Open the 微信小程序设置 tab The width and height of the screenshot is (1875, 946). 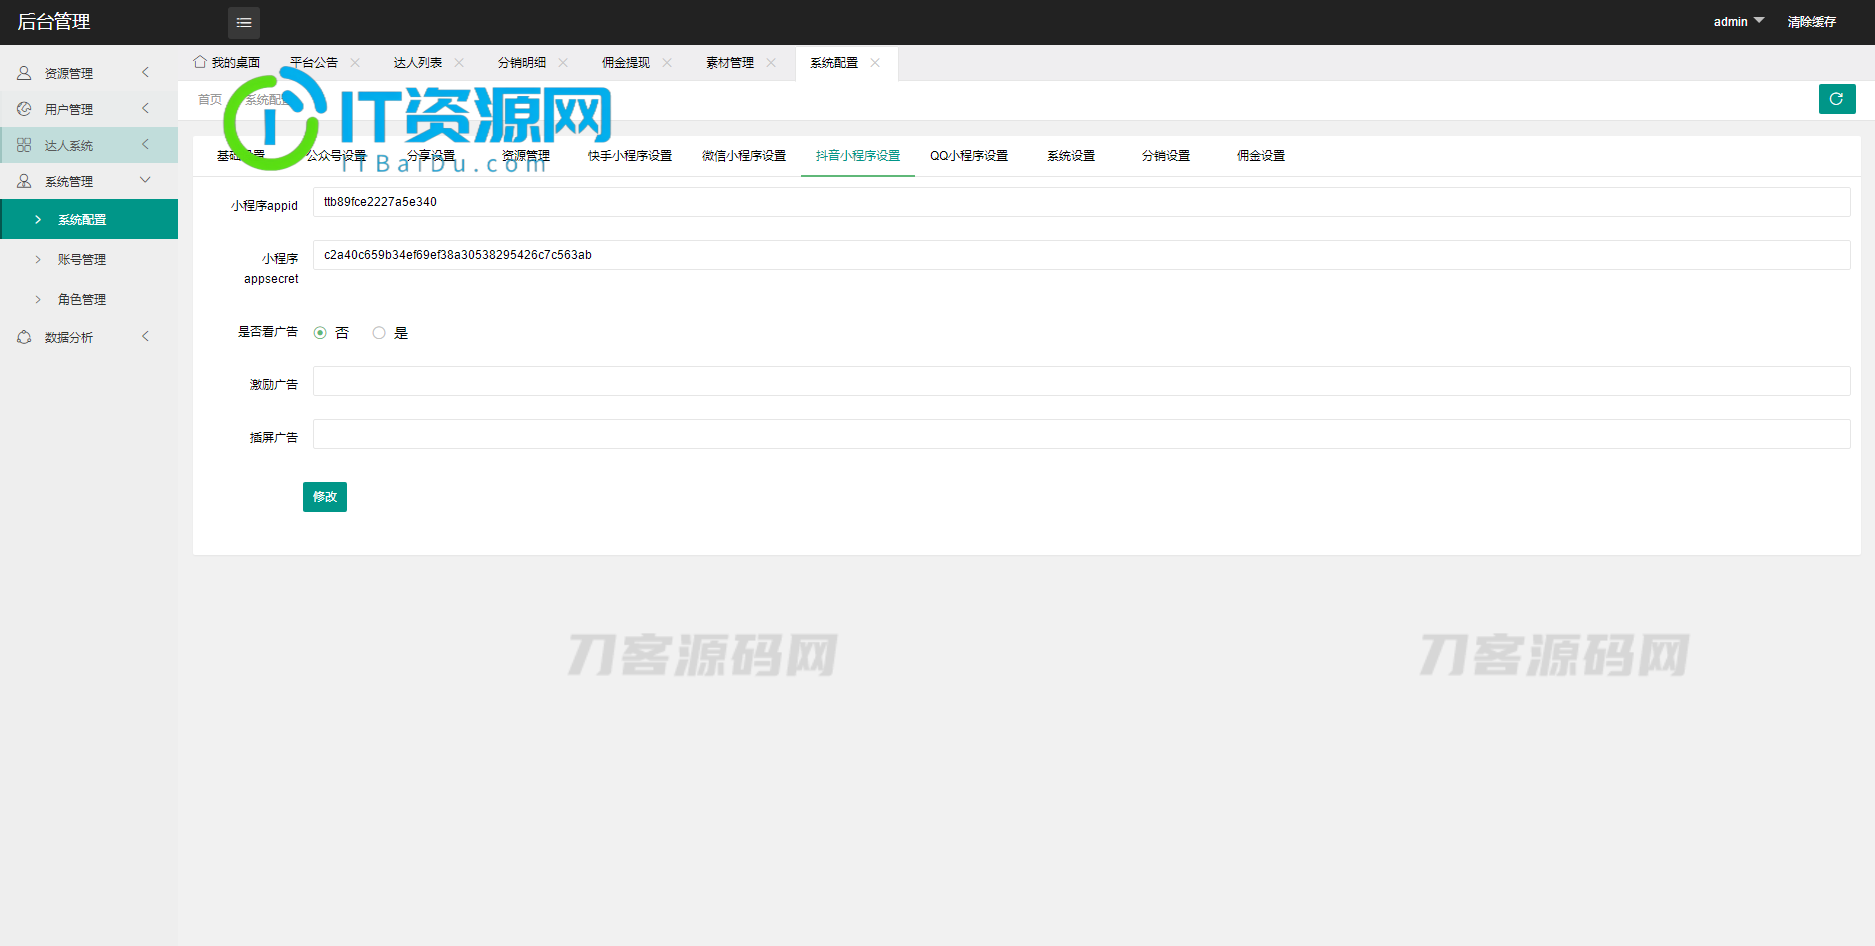tap(744, 156)
